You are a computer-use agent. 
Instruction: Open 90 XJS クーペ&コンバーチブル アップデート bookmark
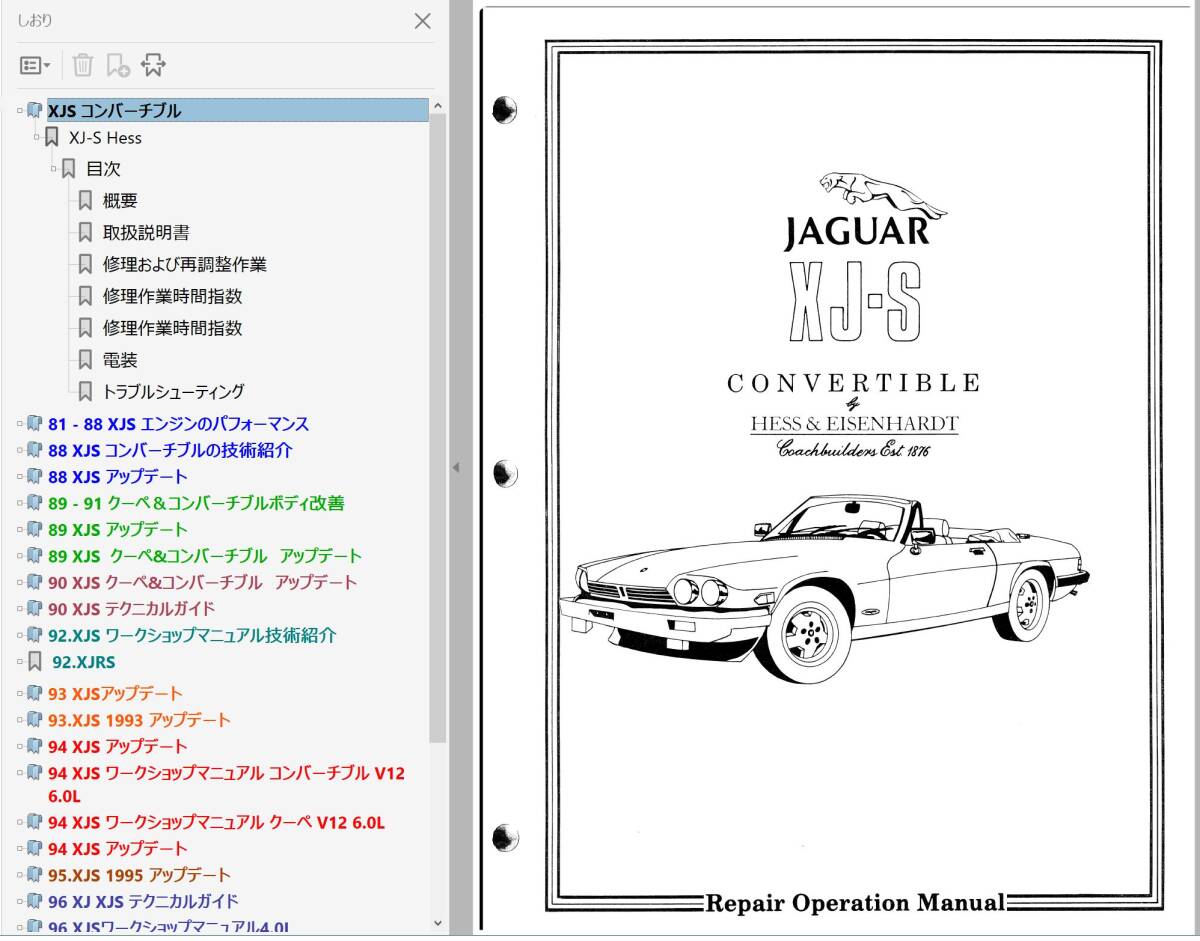pos(202,582)
